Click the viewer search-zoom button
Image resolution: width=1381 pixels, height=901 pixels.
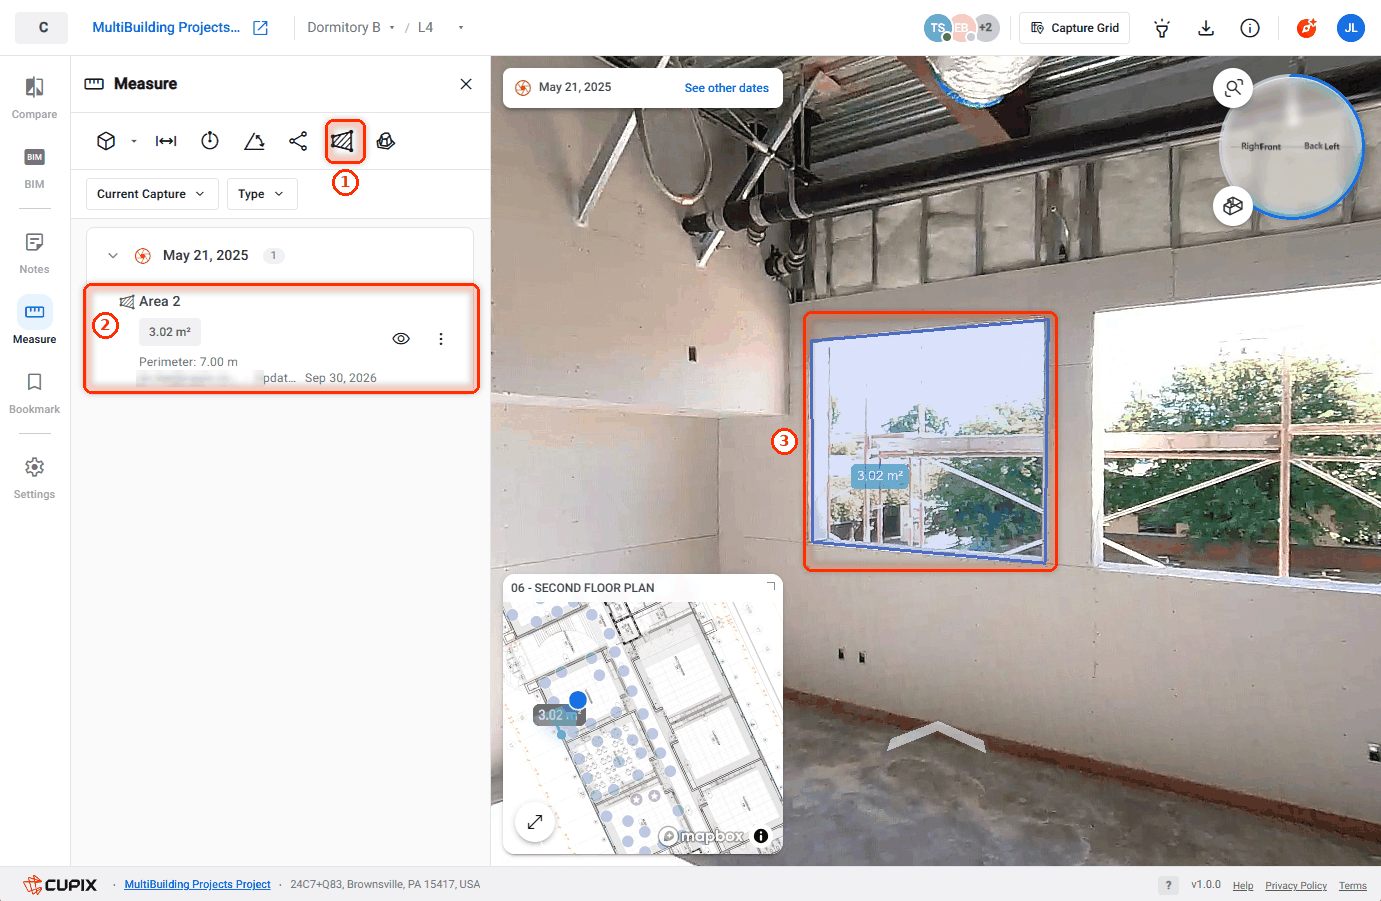pyautogui.click(x=1233, y=88)
